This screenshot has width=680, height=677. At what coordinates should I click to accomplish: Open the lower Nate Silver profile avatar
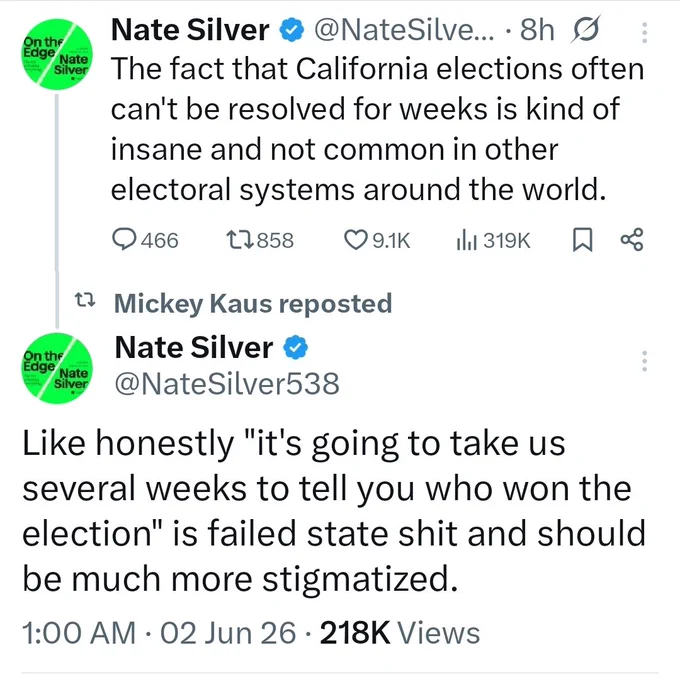point(57,368)
